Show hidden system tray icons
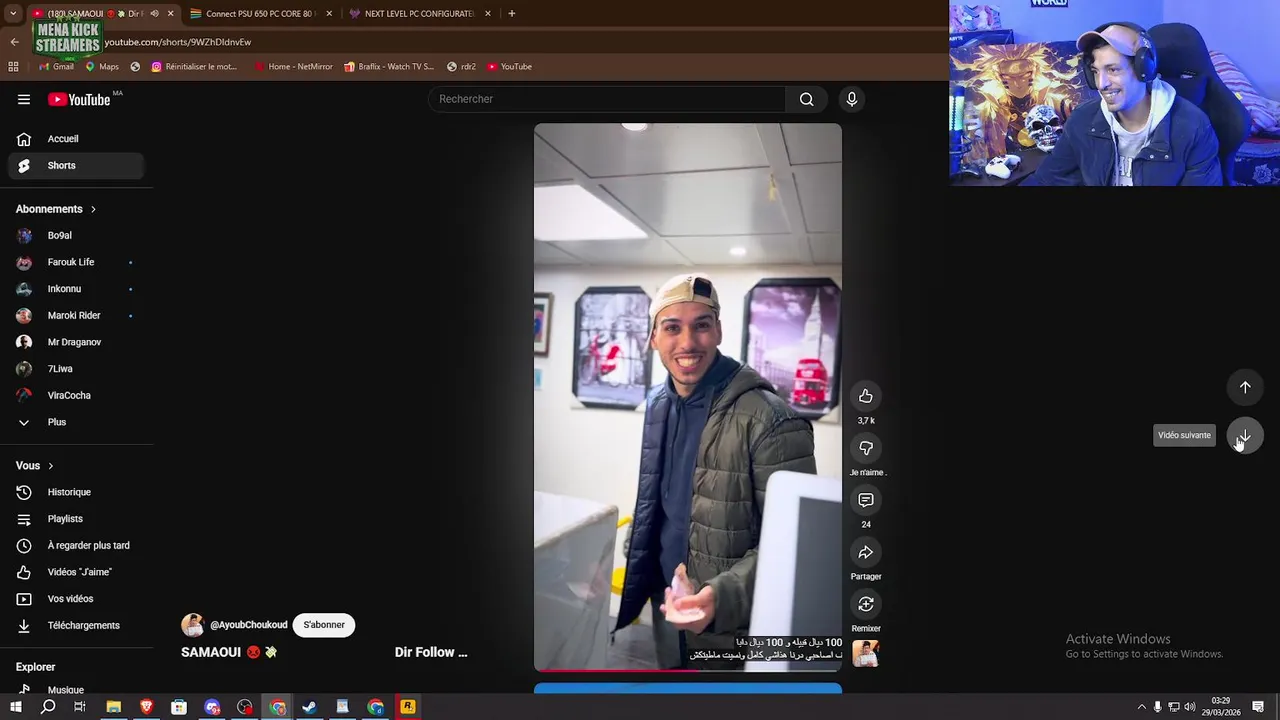The width and height of the screenshot is (1280, 720). click(x=1142, y=707)
